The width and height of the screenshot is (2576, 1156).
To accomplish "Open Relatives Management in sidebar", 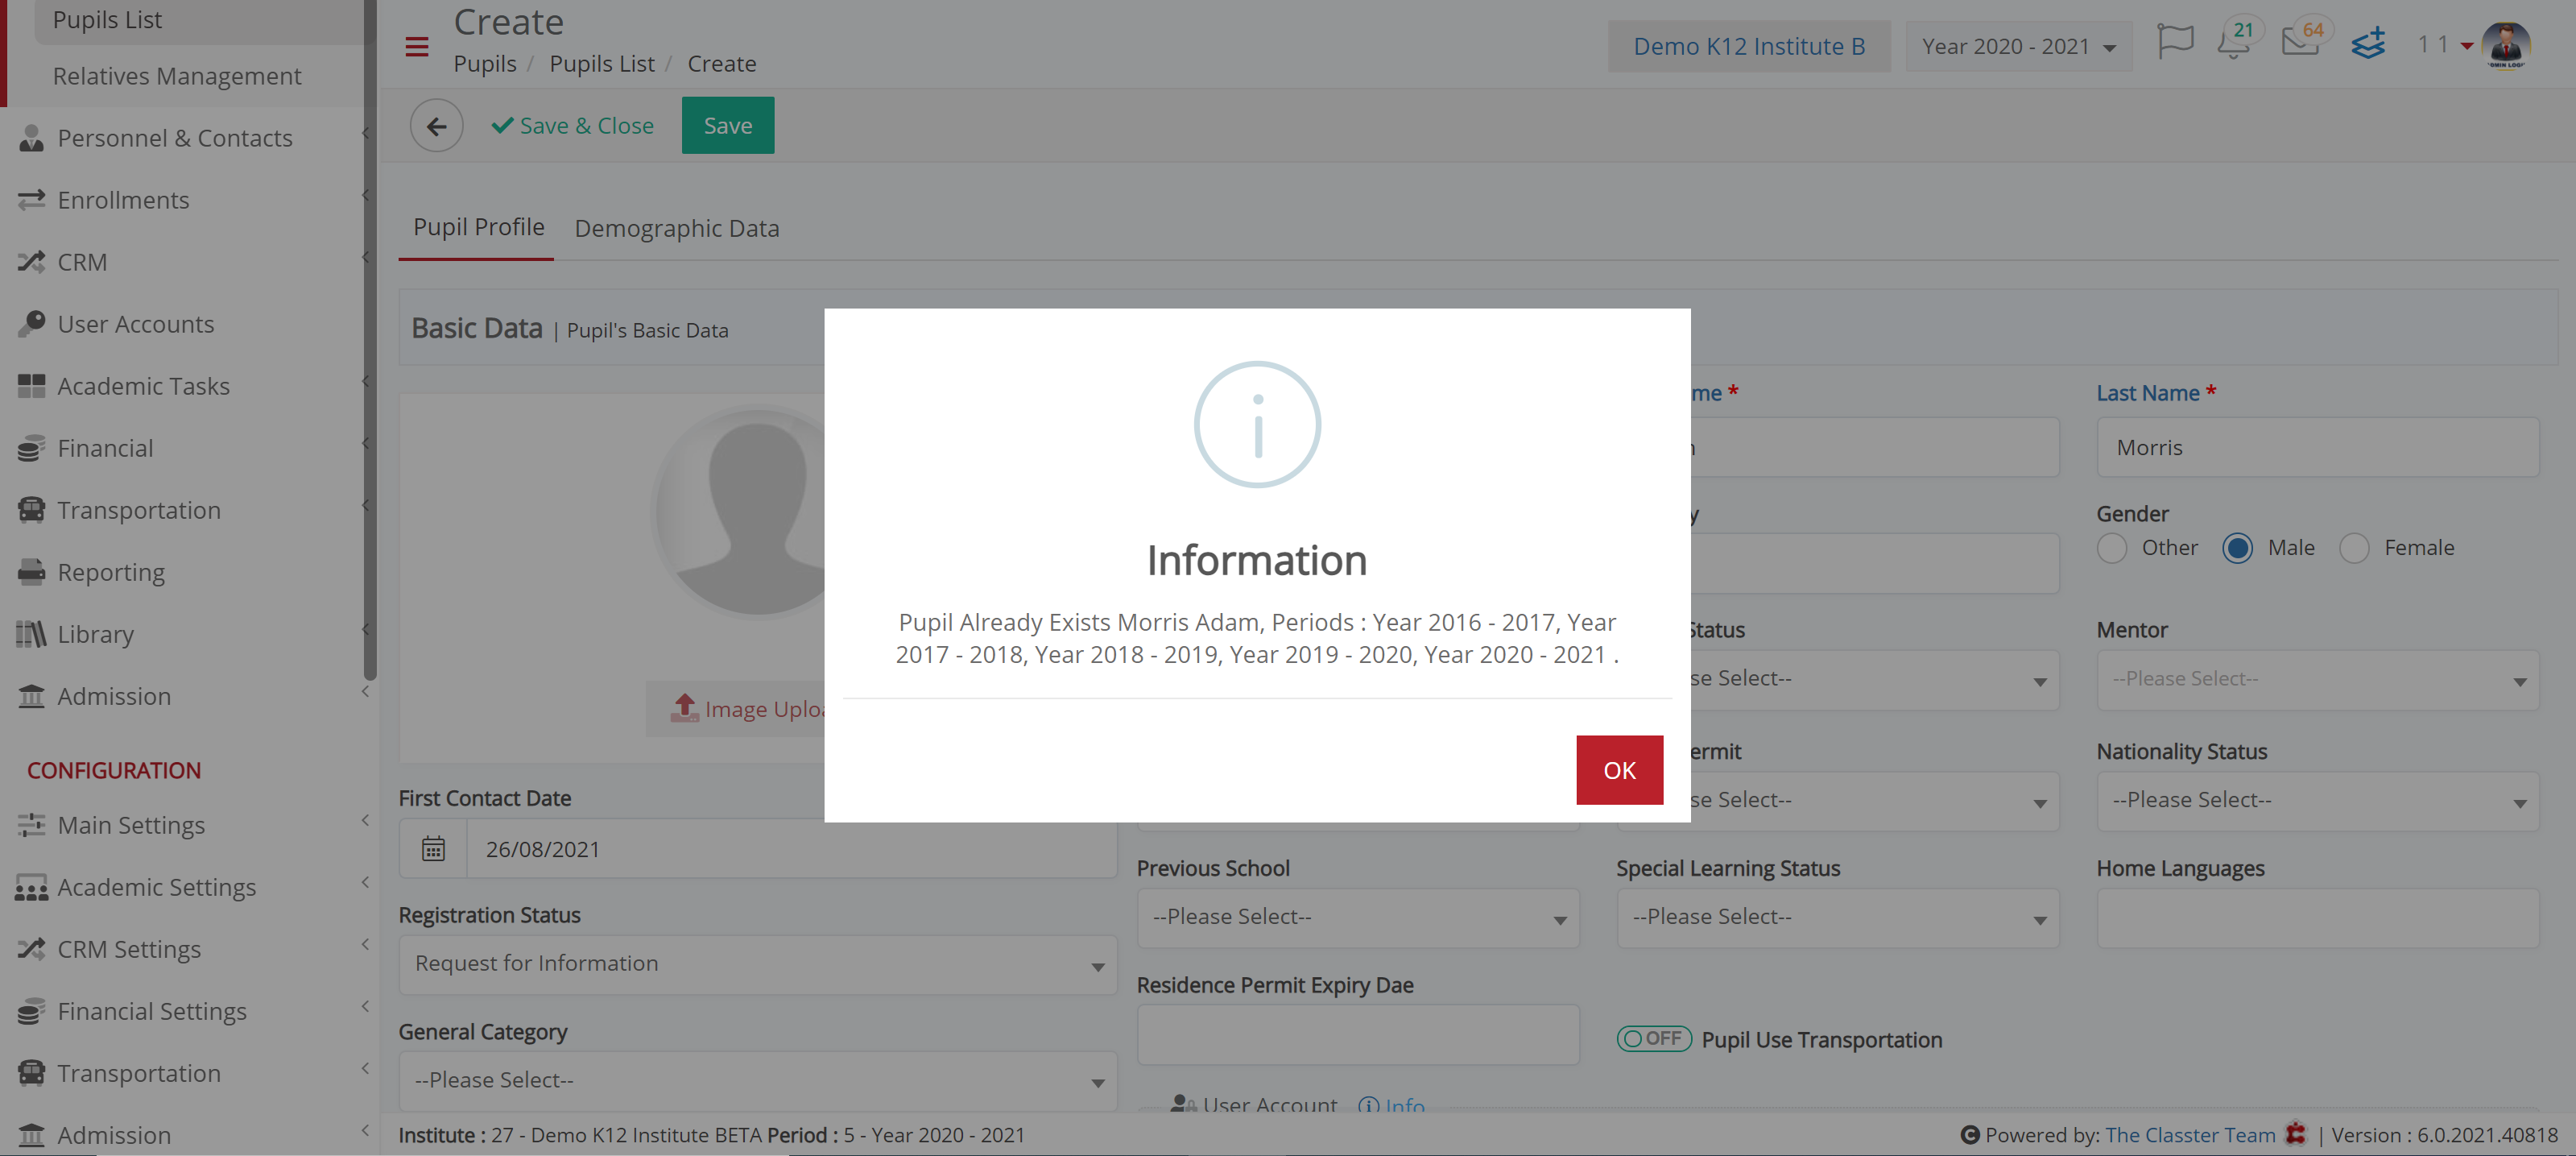I will point(176,76).
